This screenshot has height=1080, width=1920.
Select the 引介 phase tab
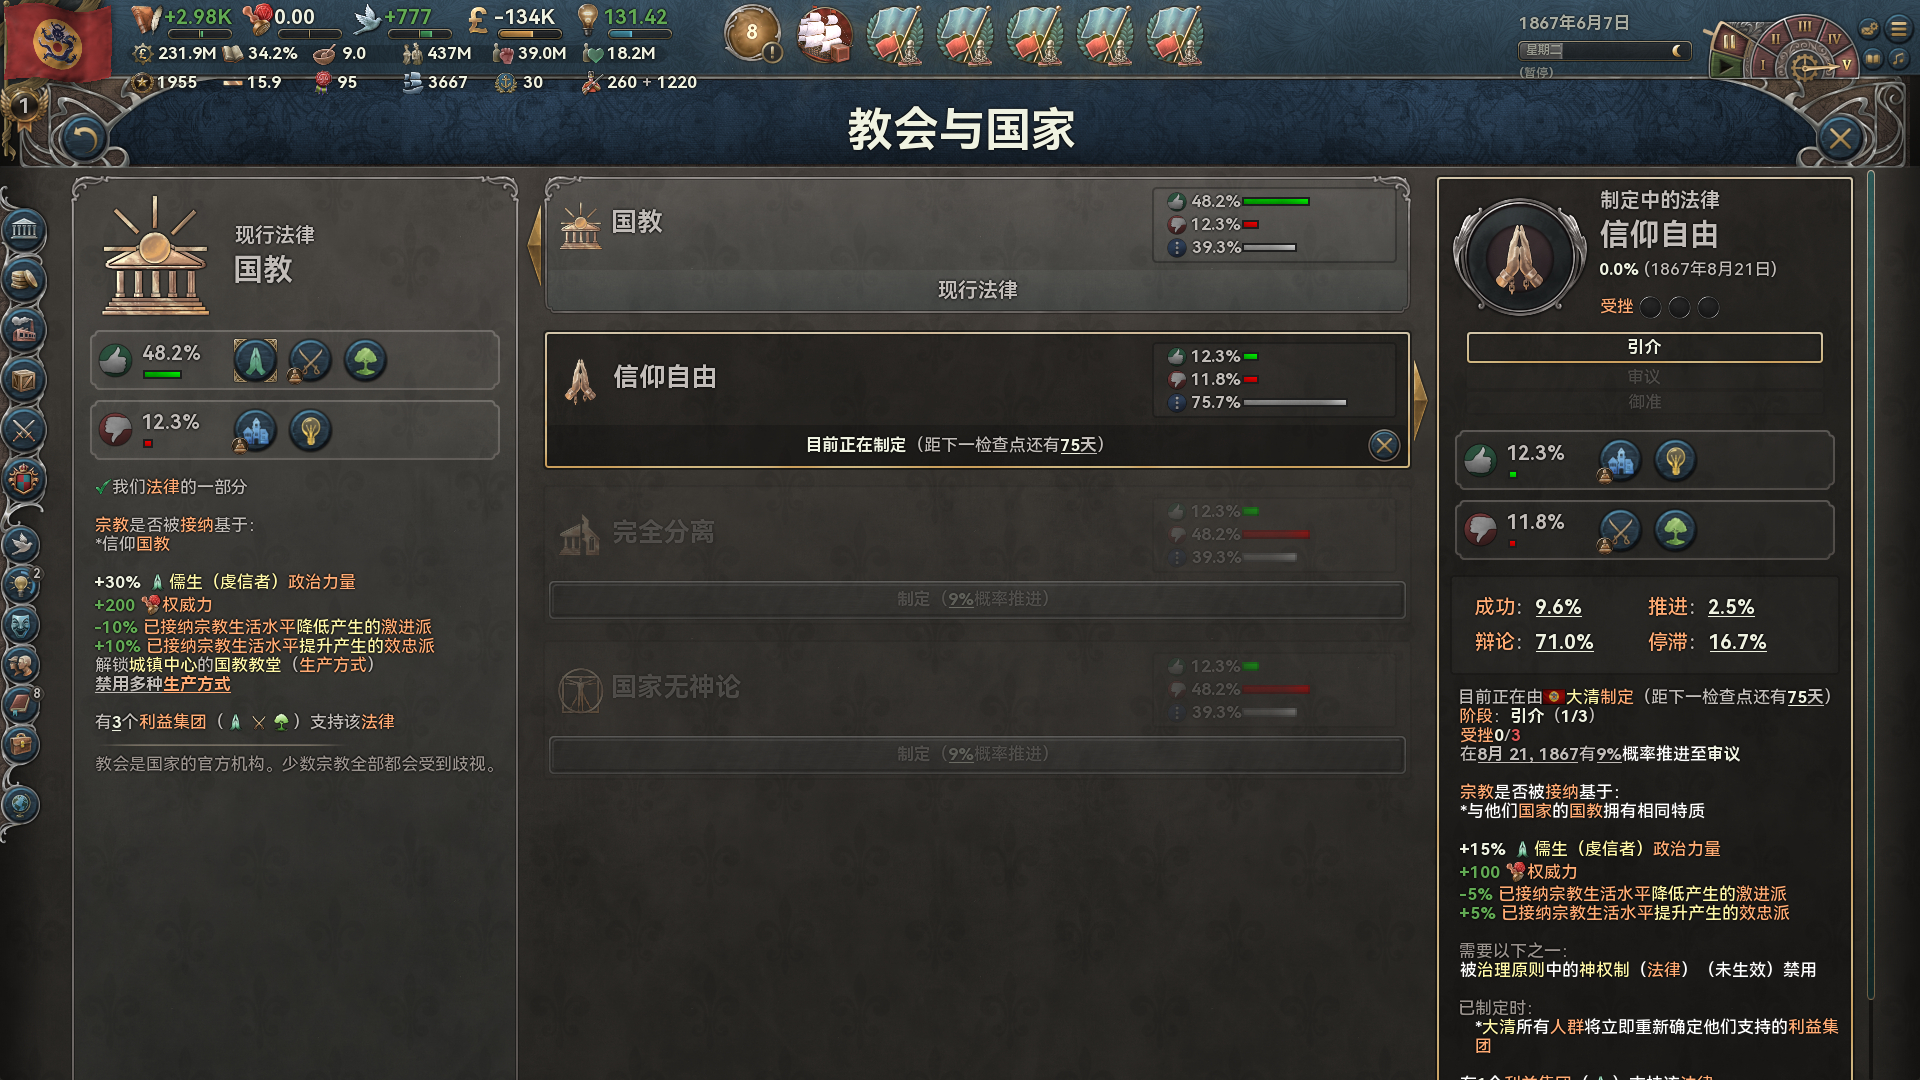[1644, 347]
